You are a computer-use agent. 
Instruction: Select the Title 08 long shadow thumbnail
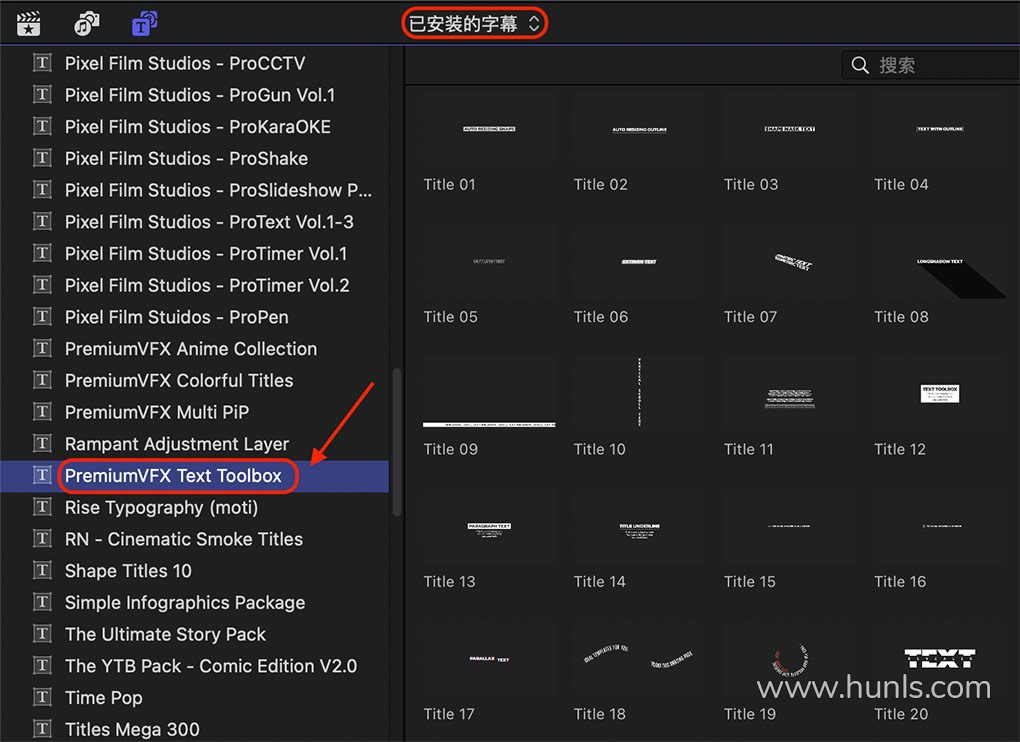coord(940,261)
